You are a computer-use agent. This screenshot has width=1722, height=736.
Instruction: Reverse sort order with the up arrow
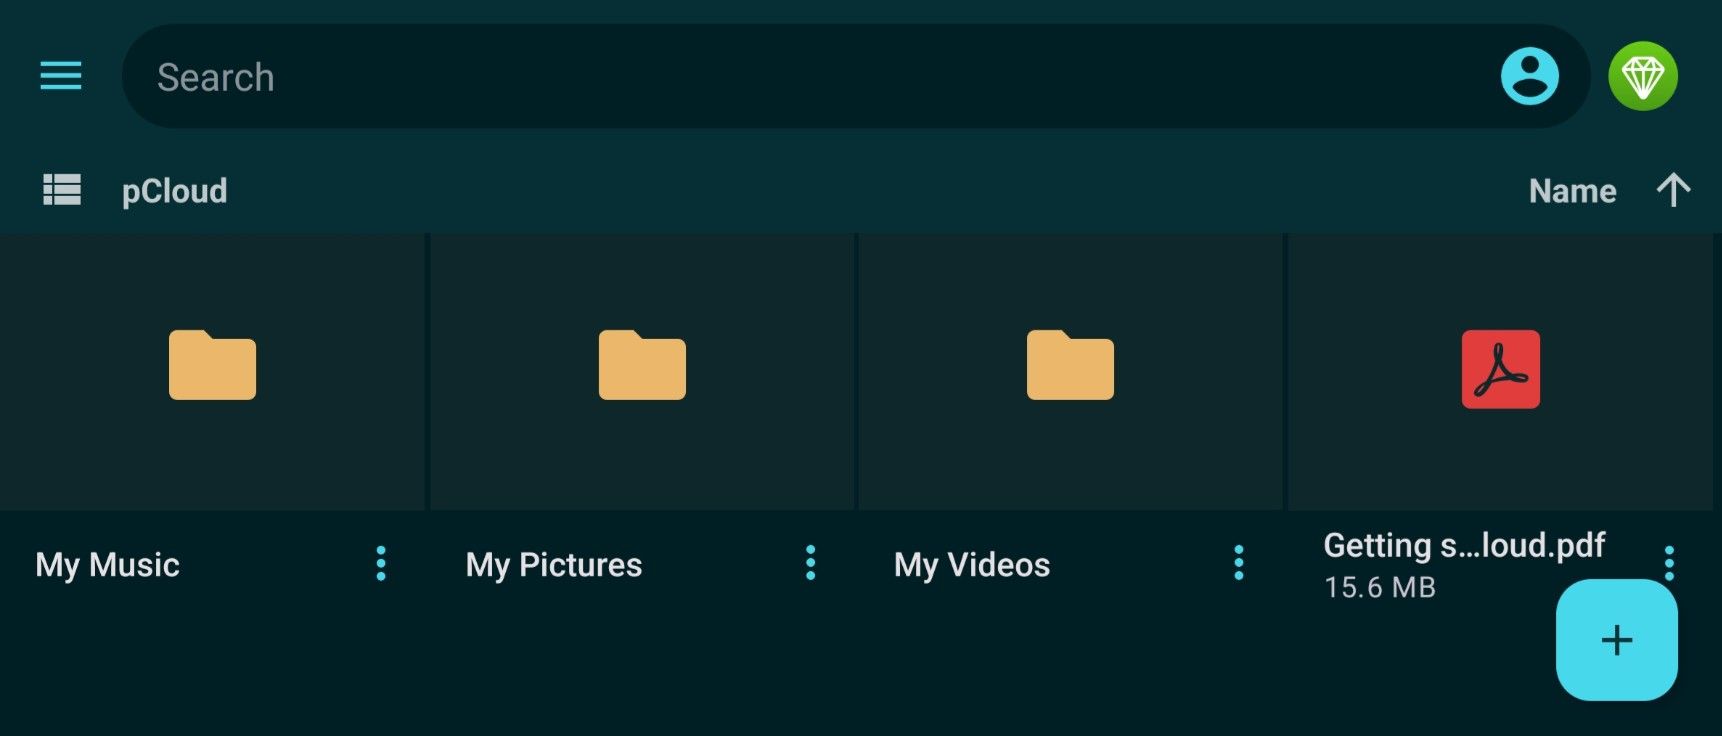point(1673,190)
